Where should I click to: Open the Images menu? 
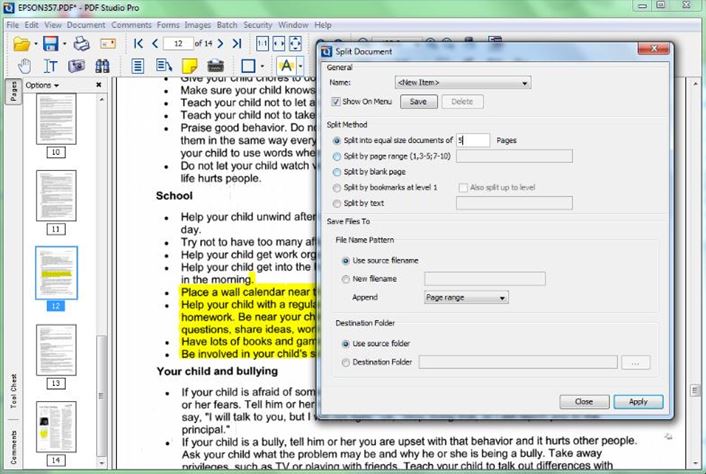[197, 25]
